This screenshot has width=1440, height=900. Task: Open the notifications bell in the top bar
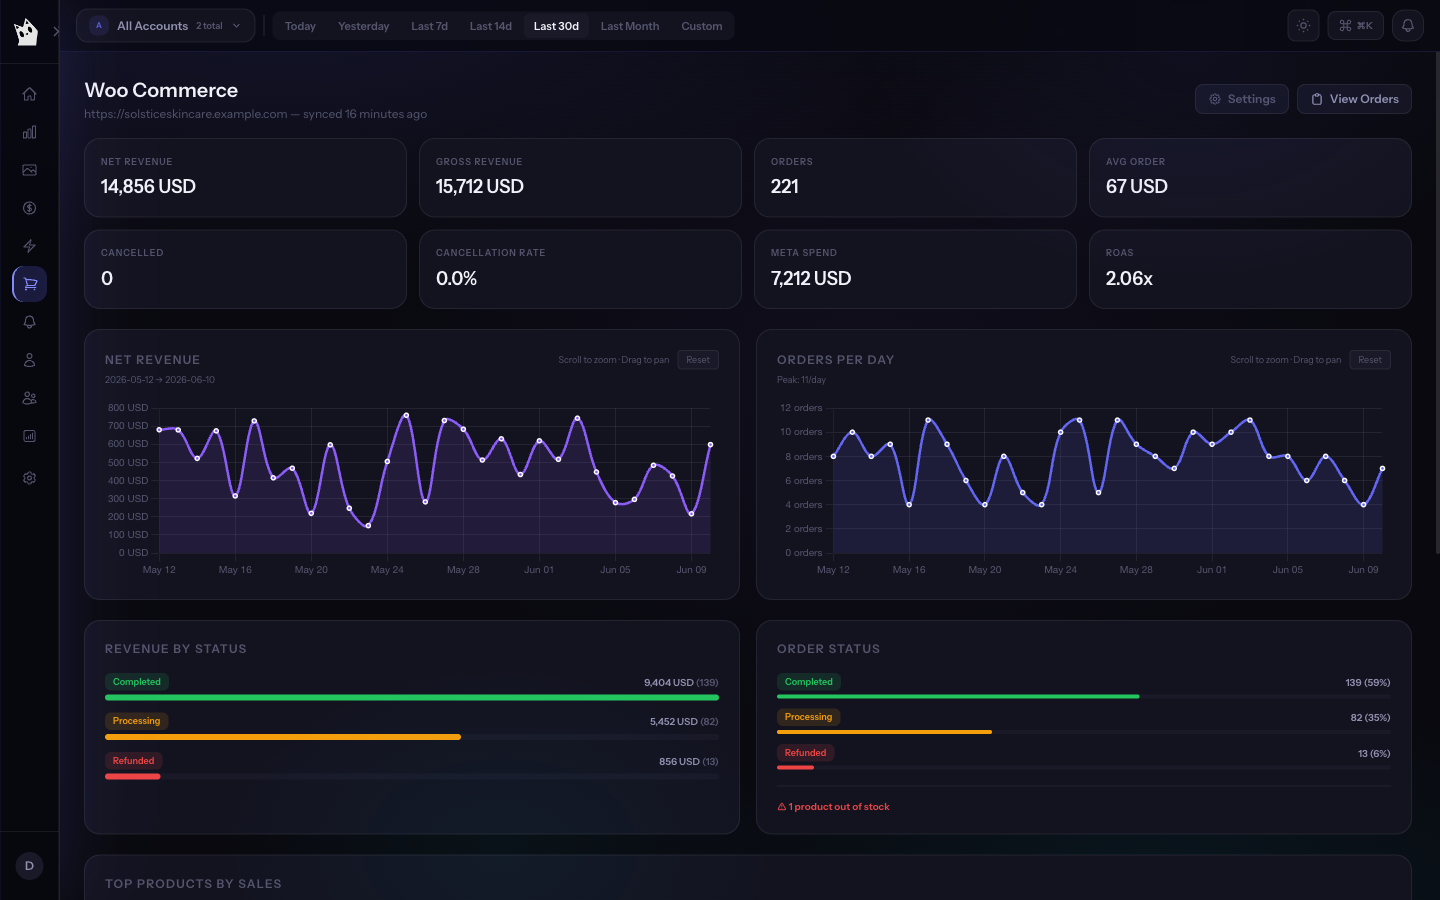pyautogui.click(x=1408, y=26)
